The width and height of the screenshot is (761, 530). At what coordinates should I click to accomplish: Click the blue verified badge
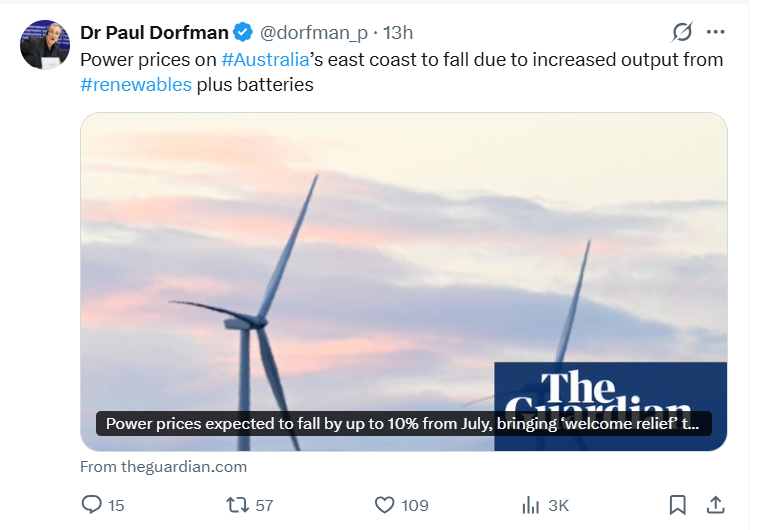coord(242,33)
